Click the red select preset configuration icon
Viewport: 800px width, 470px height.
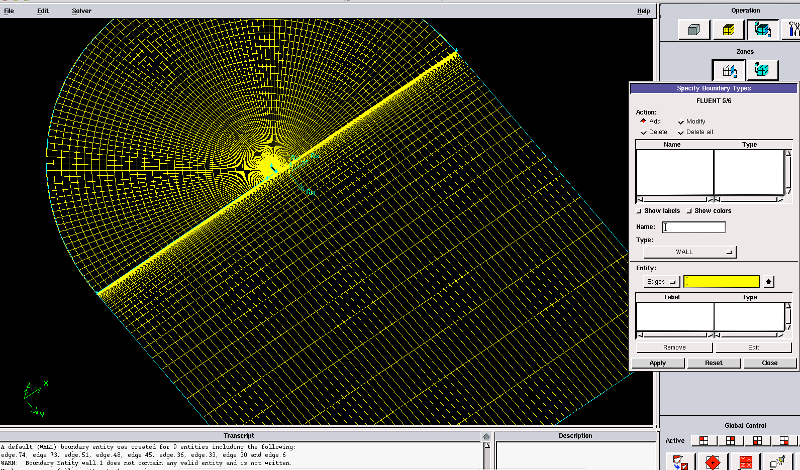click(x=745, y=462)
